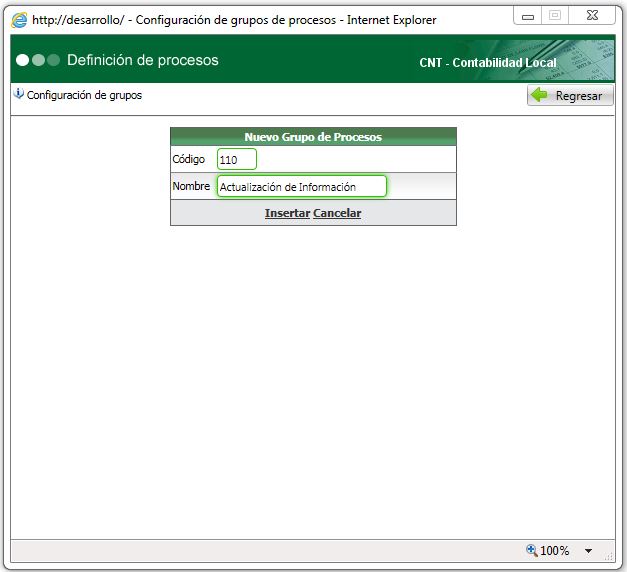Viewport: 627px width, 572px height.
Task: Click the Código label
Action: click(x=188, y=159)
